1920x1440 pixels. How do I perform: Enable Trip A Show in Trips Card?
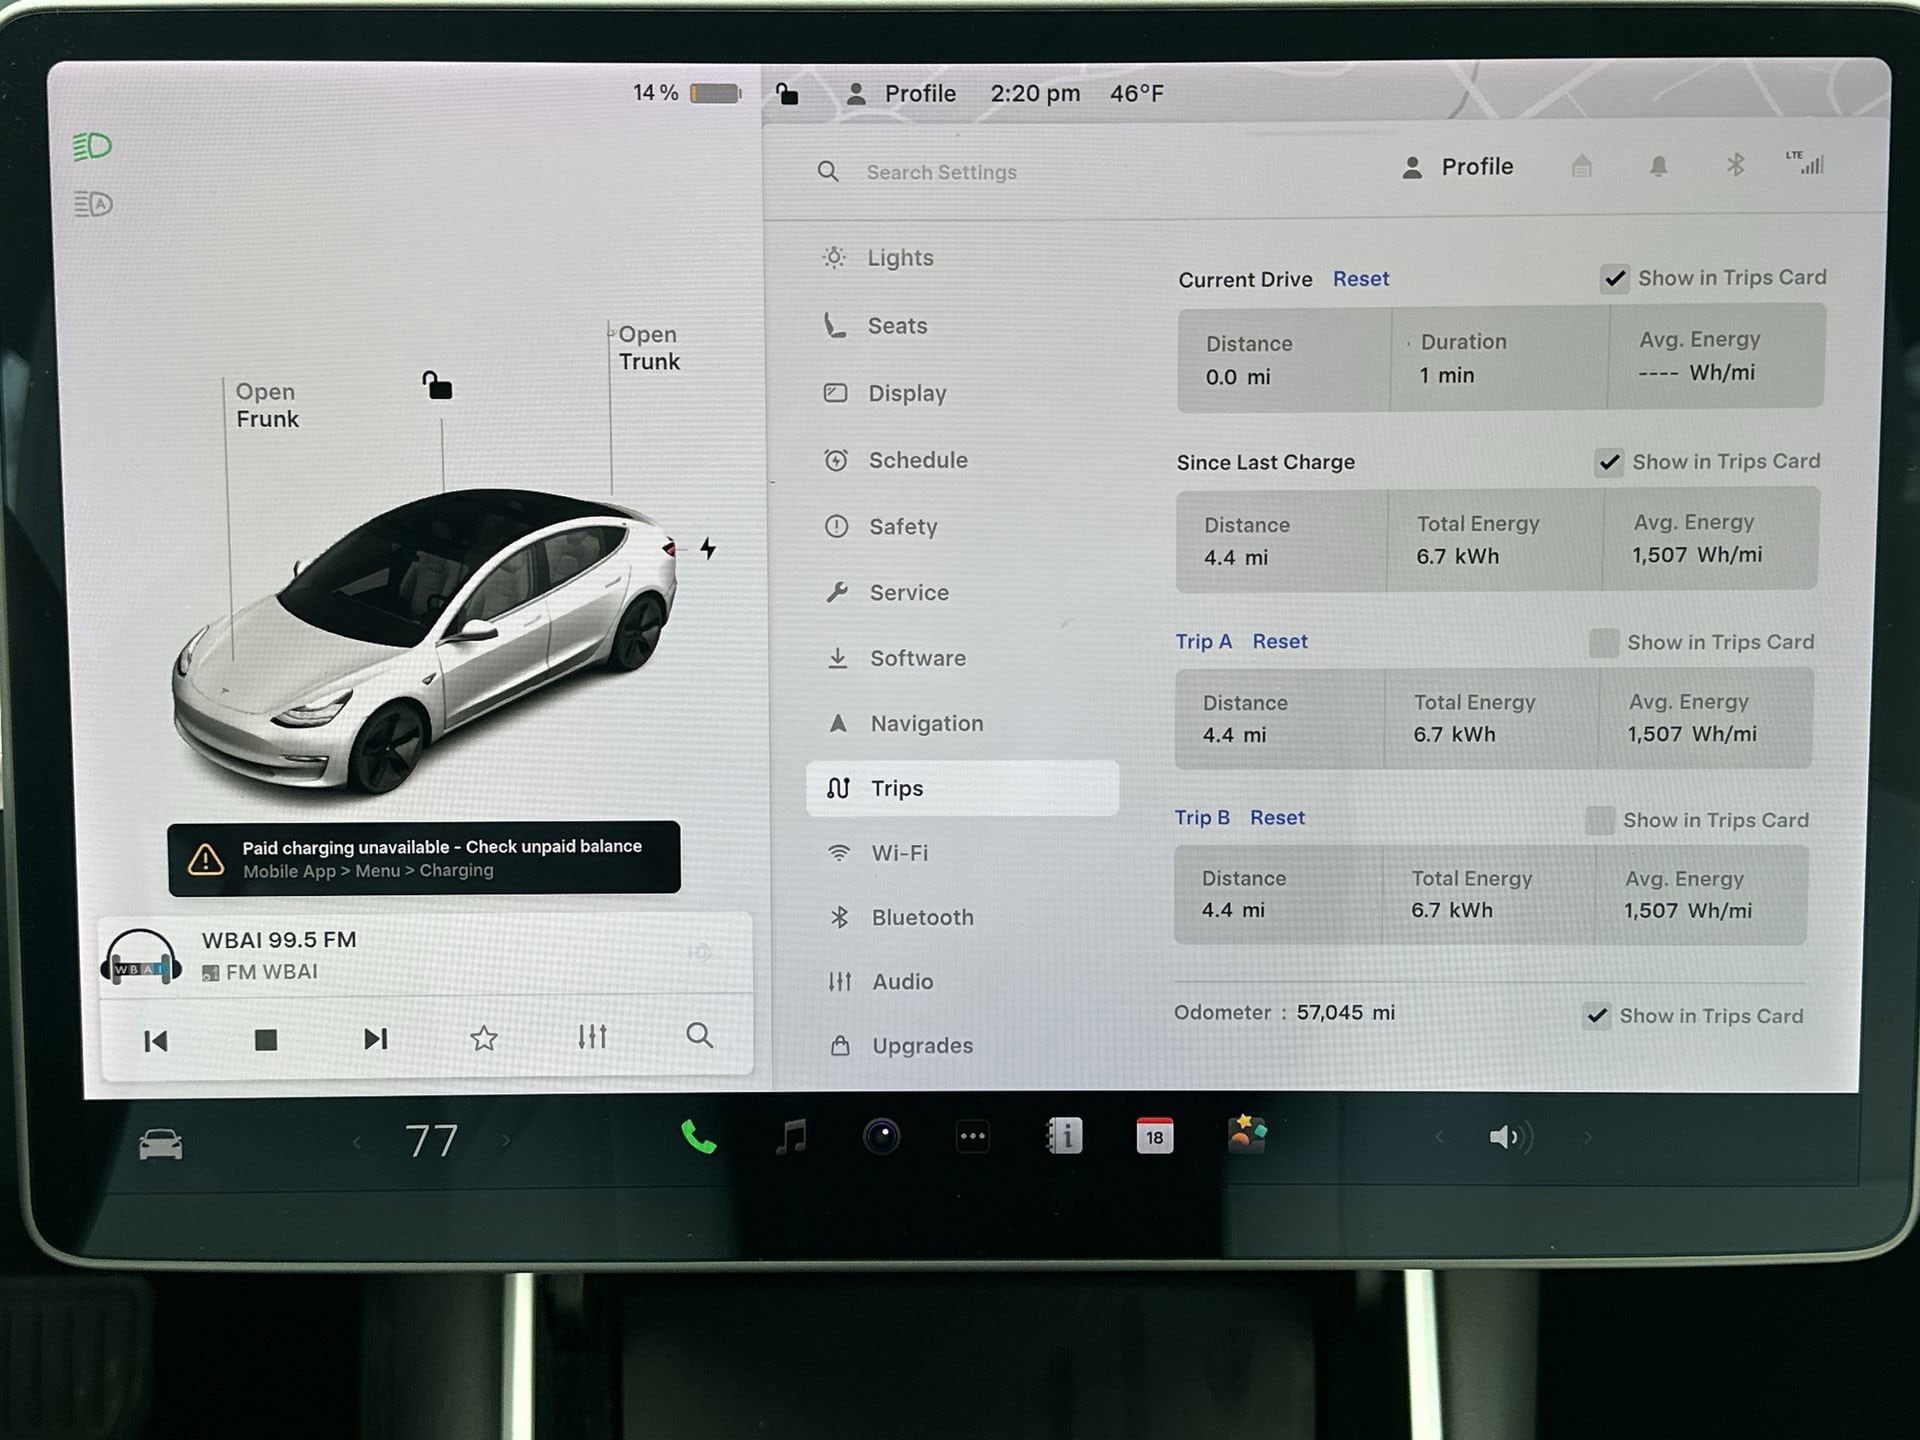1603,643
